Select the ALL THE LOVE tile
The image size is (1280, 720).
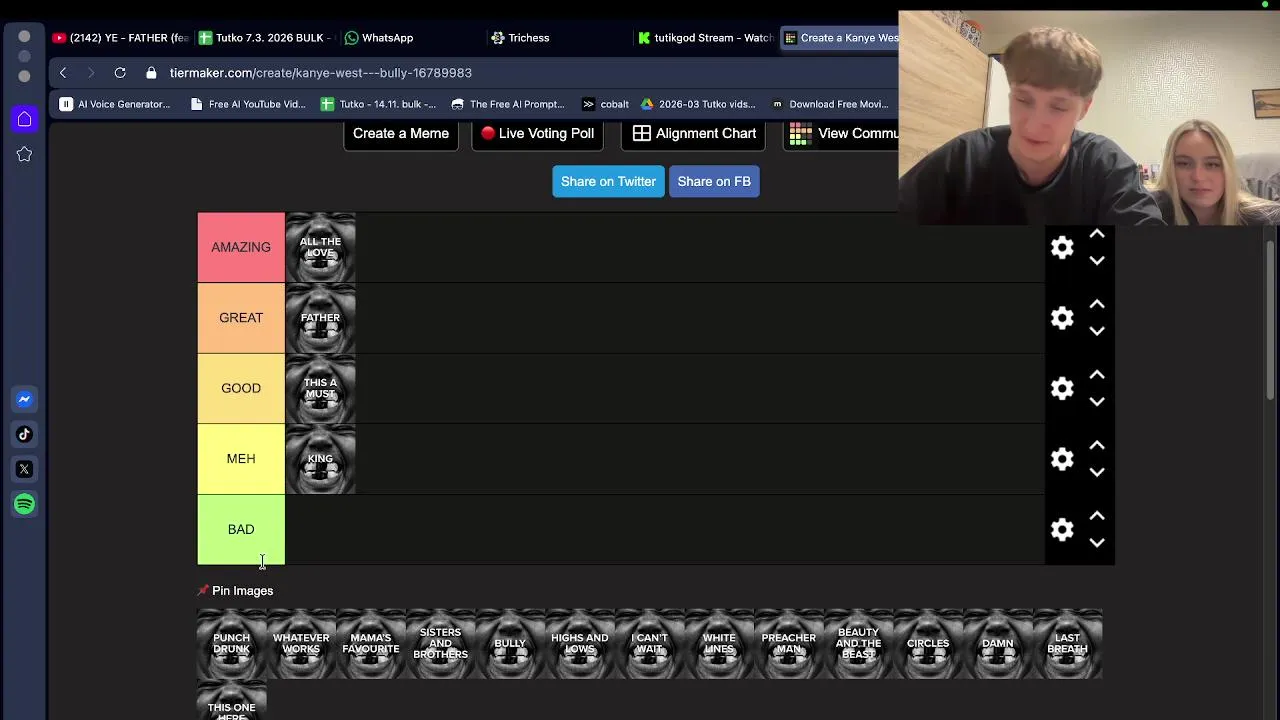point(320,248)
